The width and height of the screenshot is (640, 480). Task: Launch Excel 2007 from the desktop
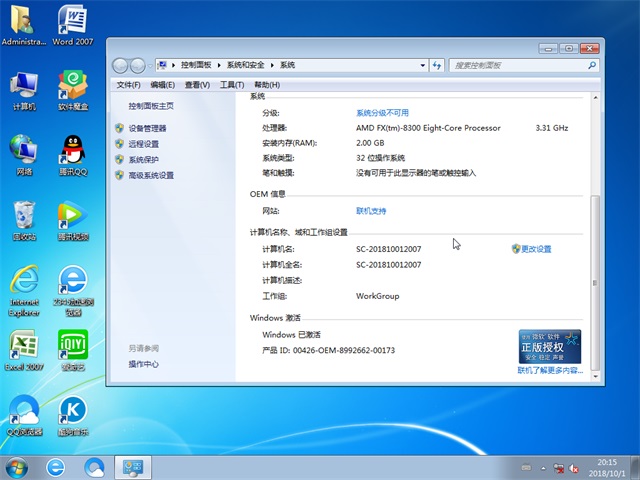[24, 350]
